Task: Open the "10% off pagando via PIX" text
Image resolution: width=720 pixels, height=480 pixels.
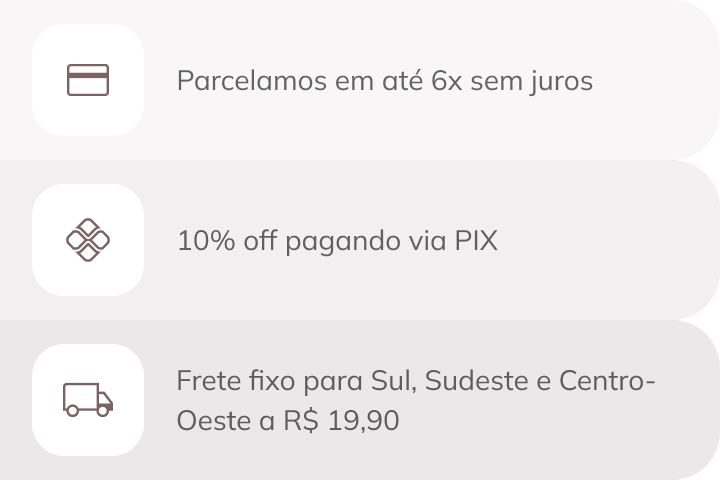Action: point(337,241)
